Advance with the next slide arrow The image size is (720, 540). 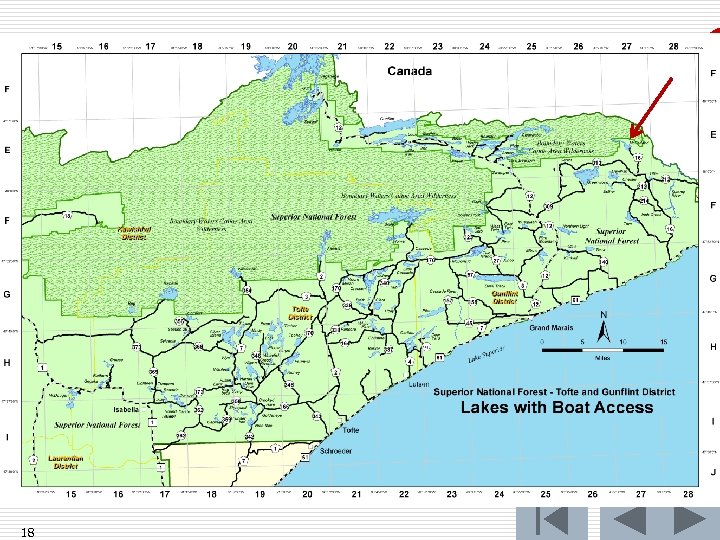[690, 521]
